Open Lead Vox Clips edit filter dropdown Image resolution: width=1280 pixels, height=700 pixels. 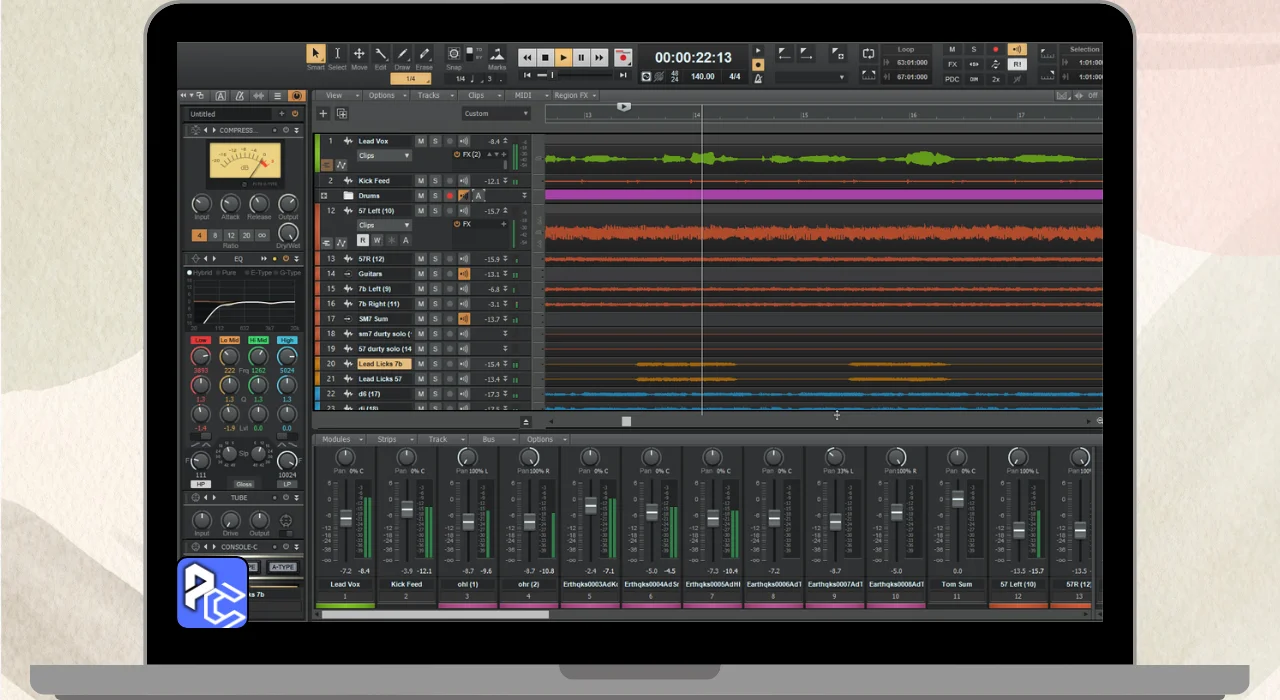[x=384, y=156]
